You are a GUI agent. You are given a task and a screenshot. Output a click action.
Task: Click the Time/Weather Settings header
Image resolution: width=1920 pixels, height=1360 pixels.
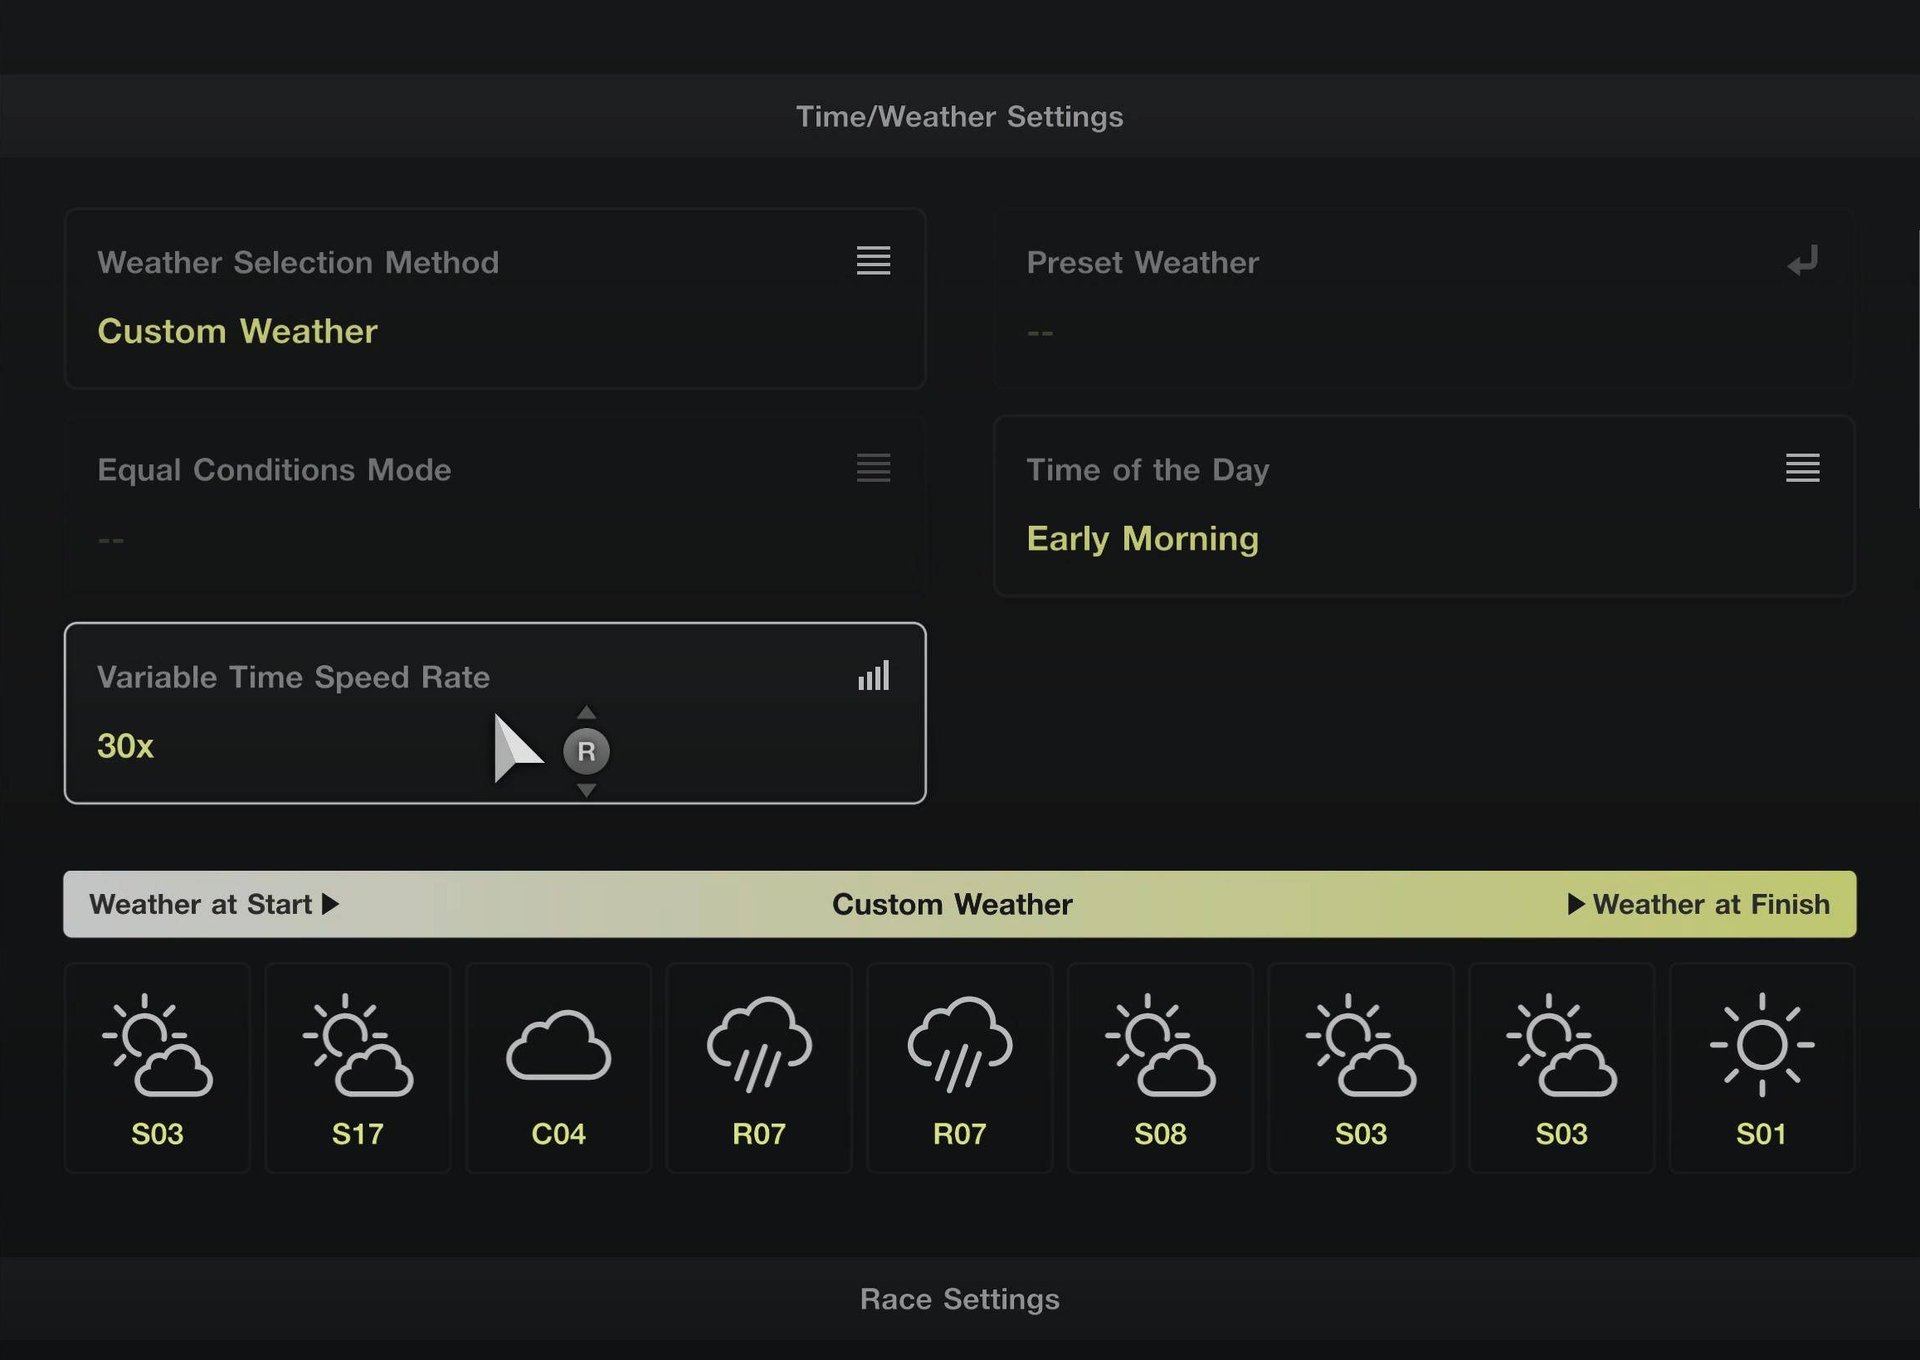[959, 117]
